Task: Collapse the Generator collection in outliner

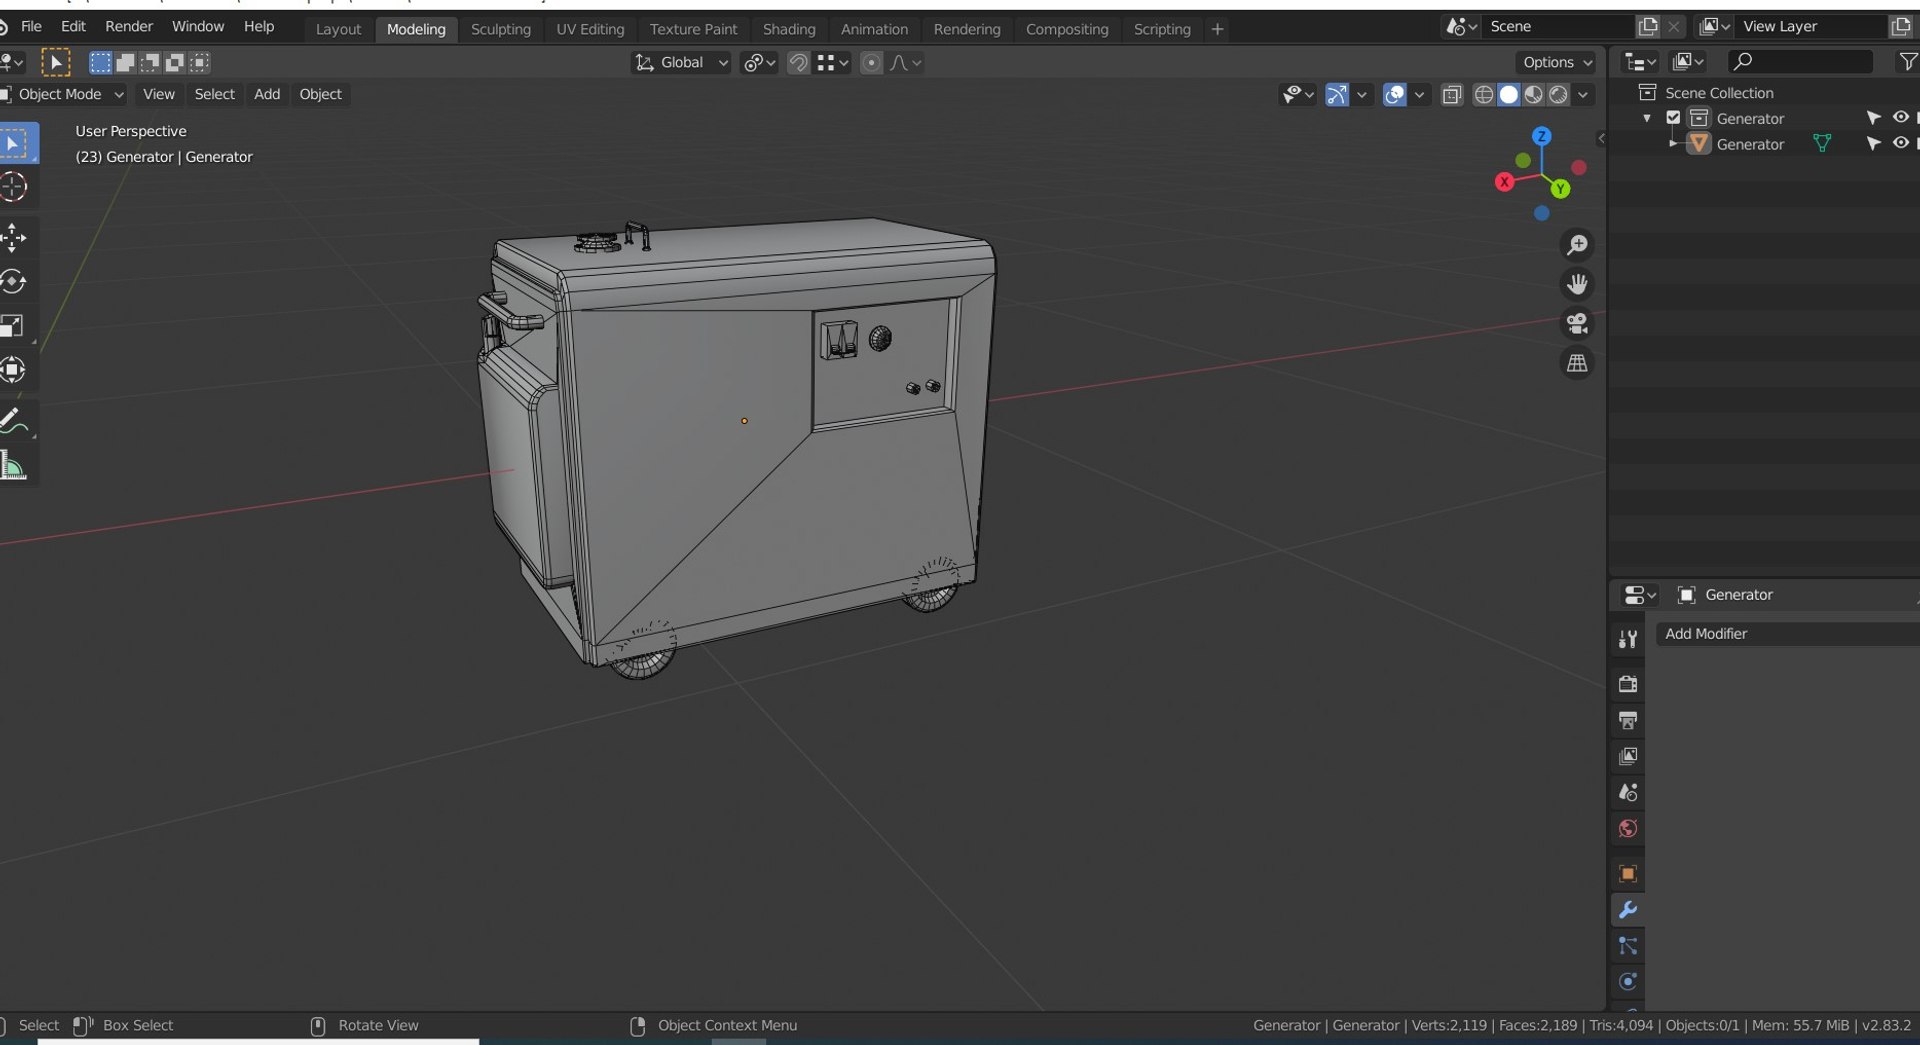Action: pyautogui.click(x=1647, y=118)
